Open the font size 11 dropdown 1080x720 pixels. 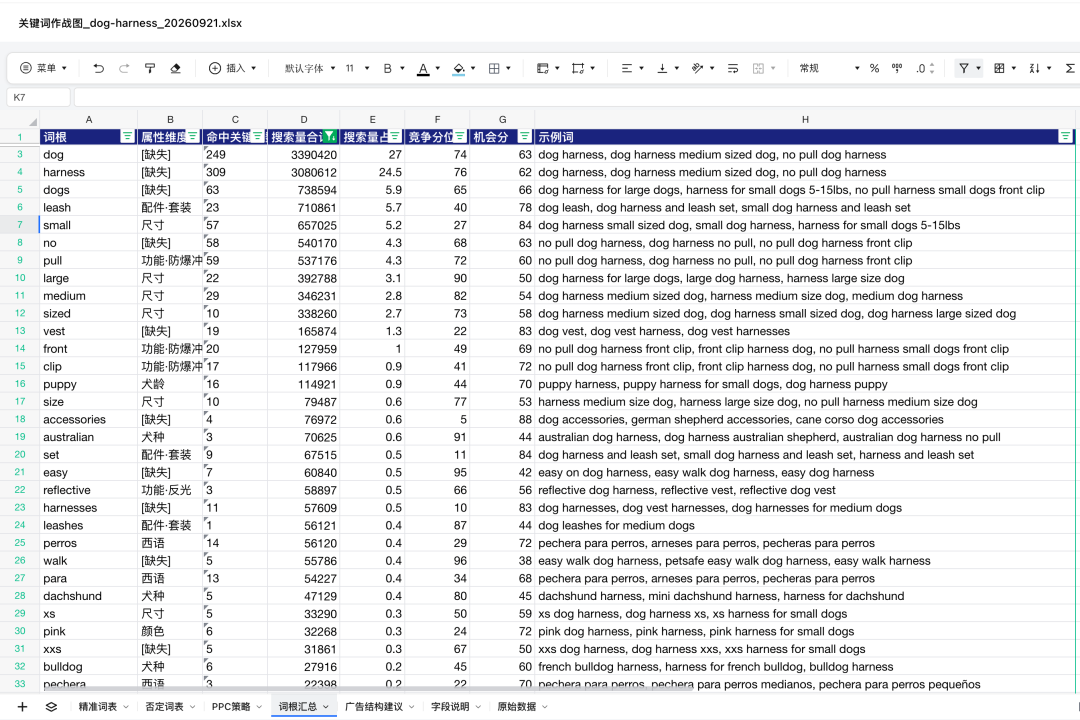pyautogui.click(x=357, y=68)
